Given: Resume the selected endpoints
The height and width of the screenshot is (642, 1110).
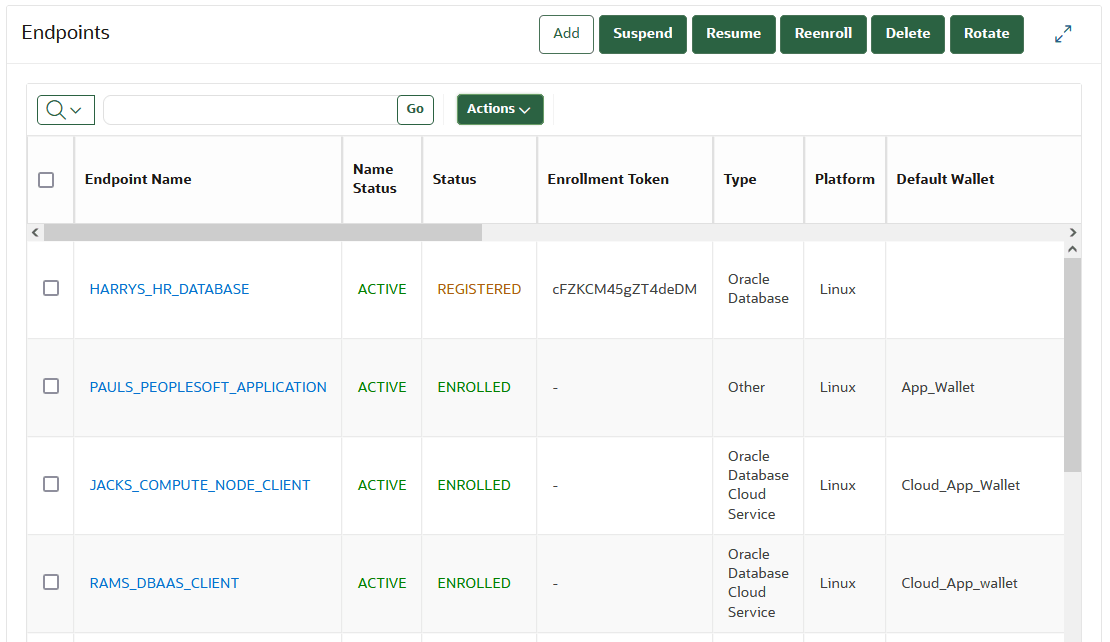Looking at the screenshot, I should tap(733, 33).
